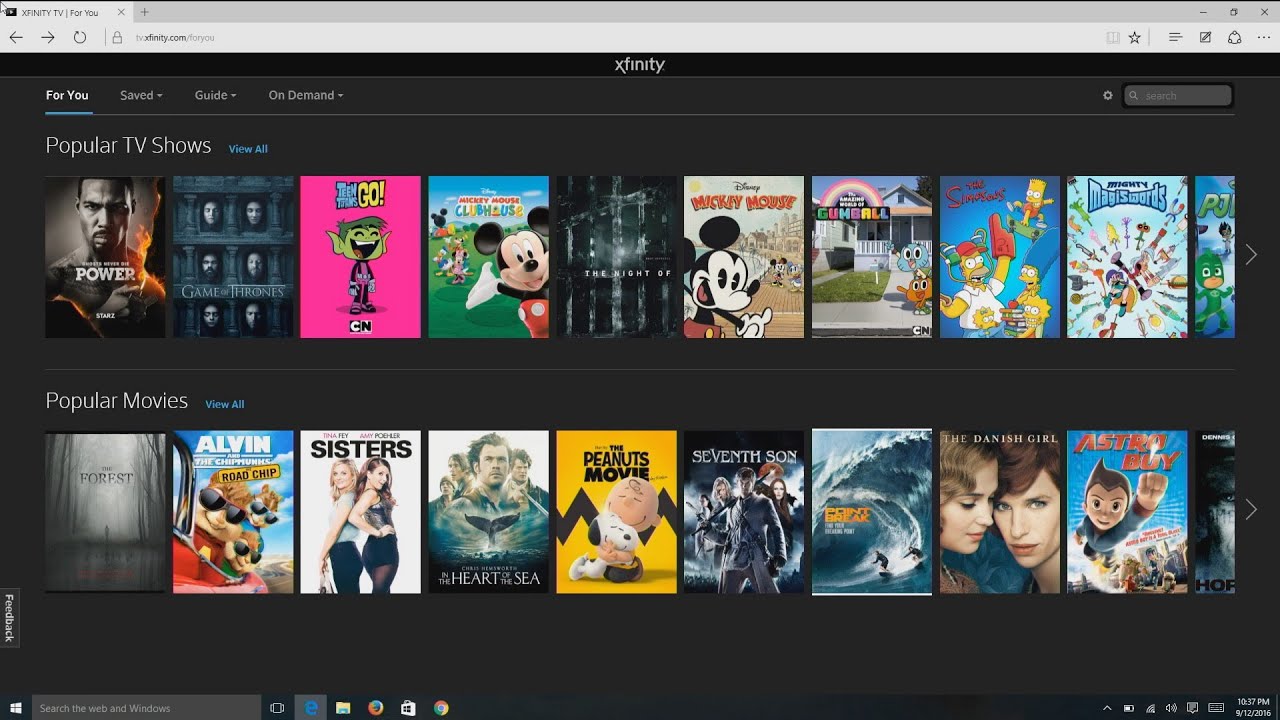The width and height of the screenshot is (1280, 720).
Task: Open a new browser tab with plus
Action: (x=145, y=12)
